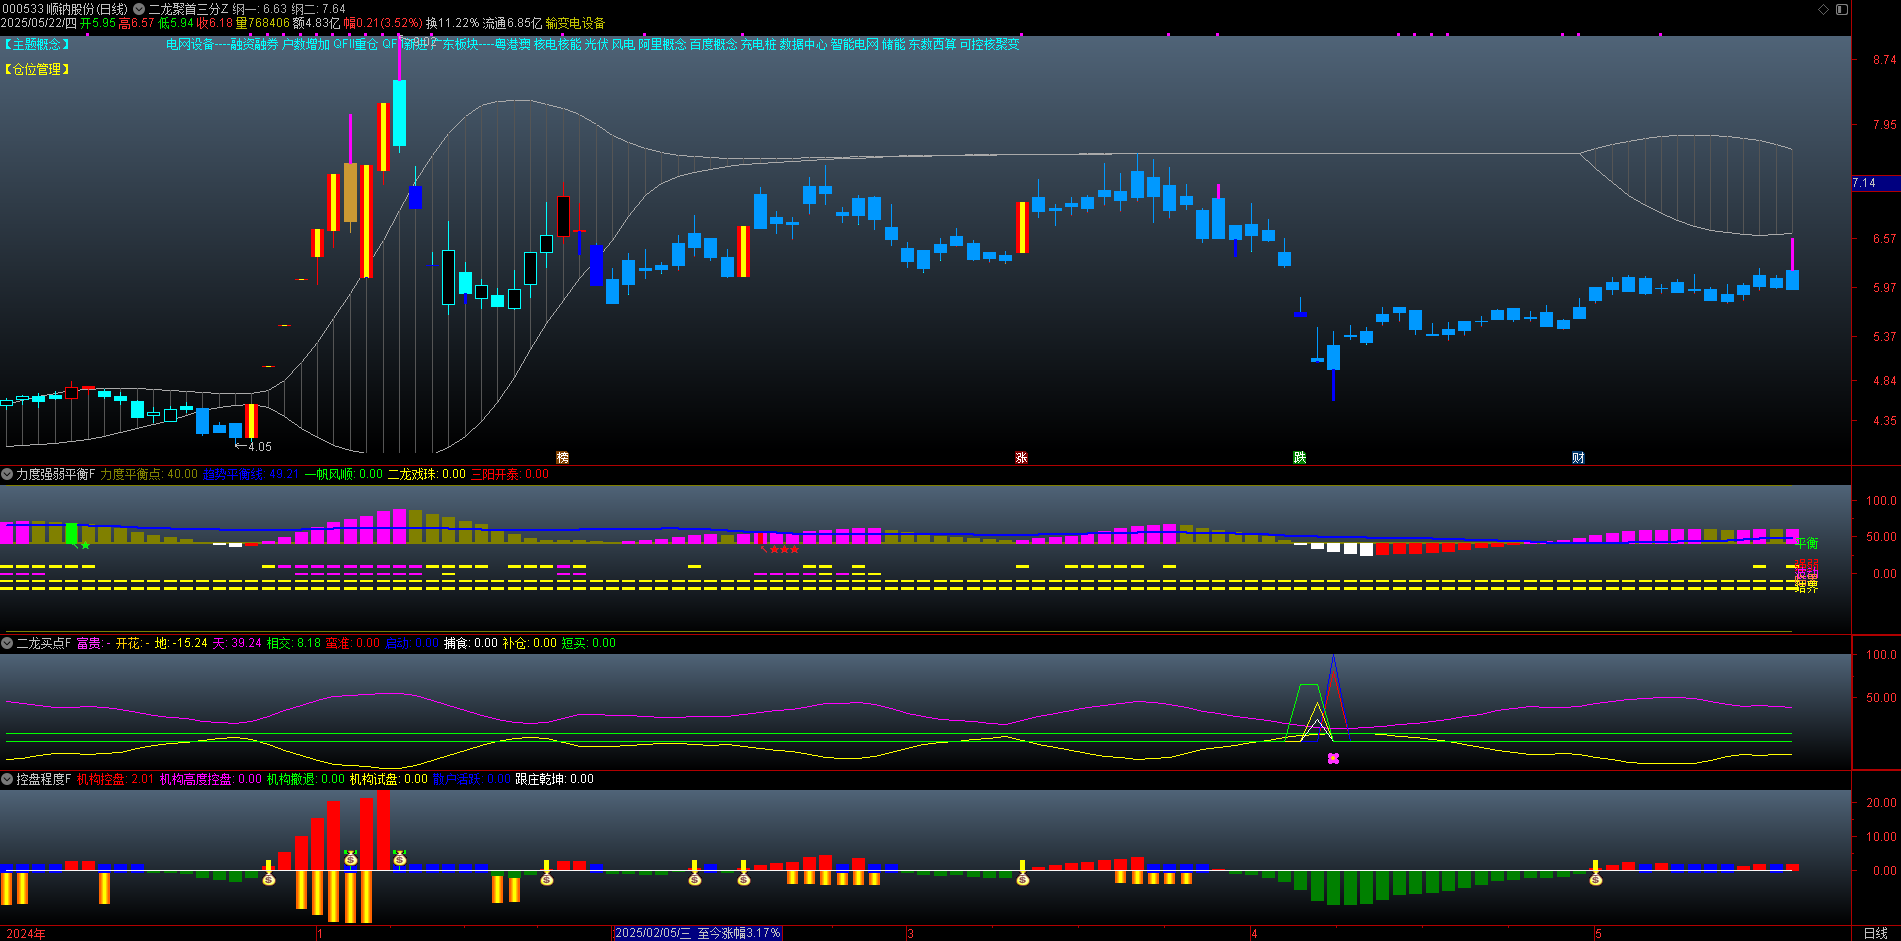Click the green 跌 marker icon
This screenshot has width=1901, height=941.
tap(1299, 457)
